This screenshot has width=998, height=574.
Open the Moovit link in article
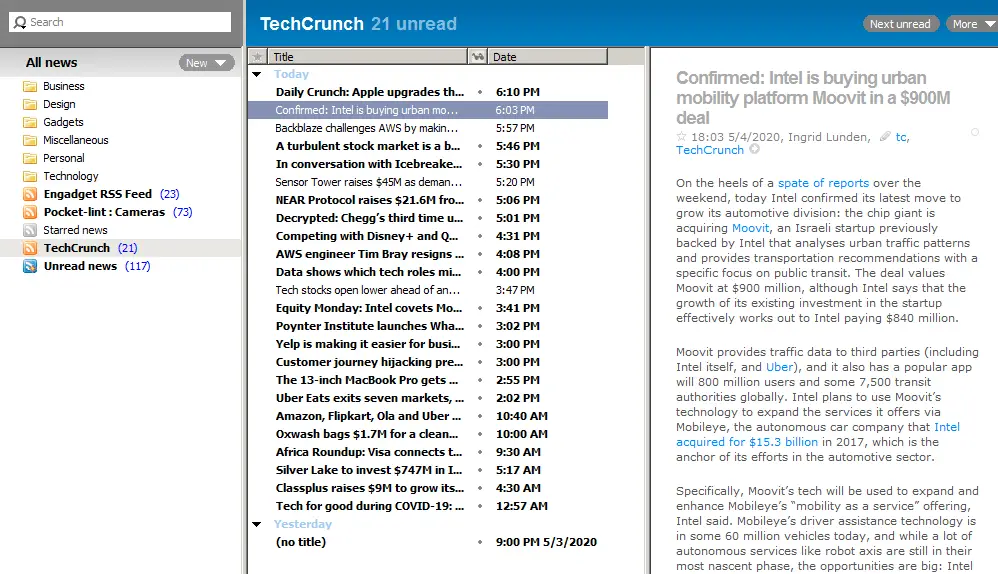pos(750,228)
